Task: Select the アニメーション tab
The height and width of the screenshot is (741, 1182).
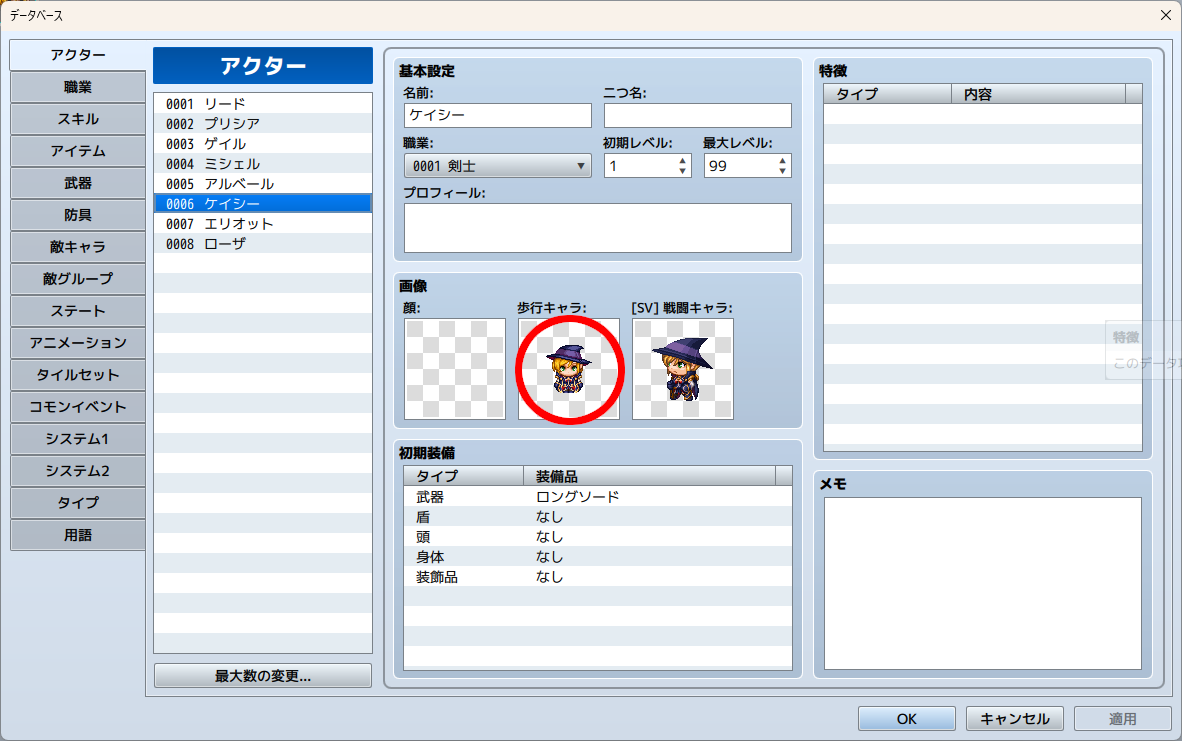Action: [x=78, y=343]
